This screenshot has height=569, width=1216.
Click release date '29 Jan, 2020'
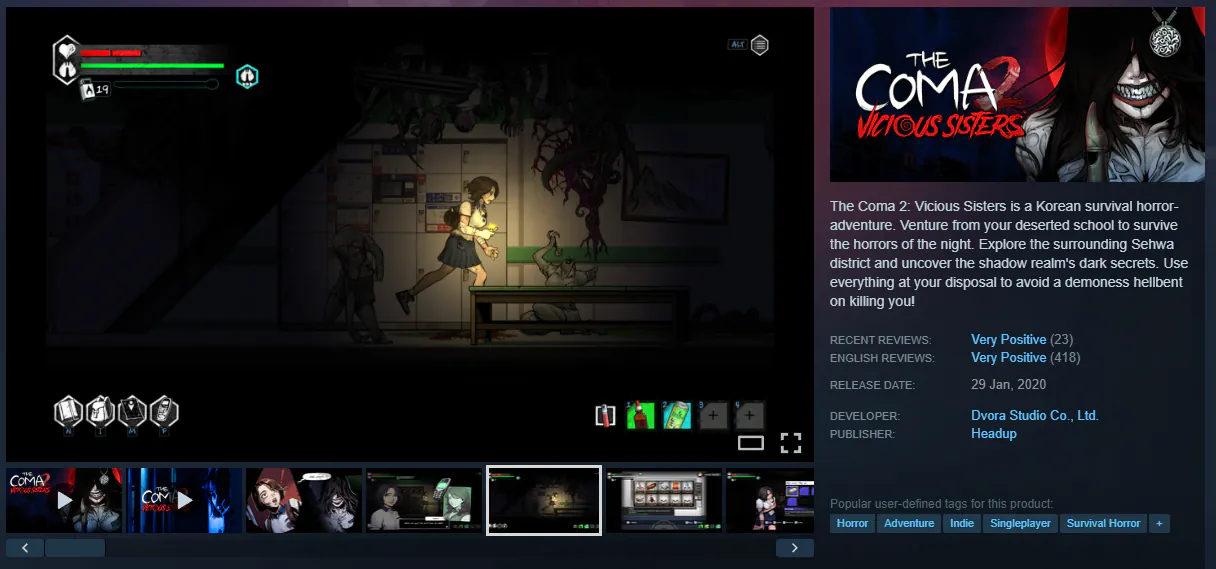(1009, 384)
